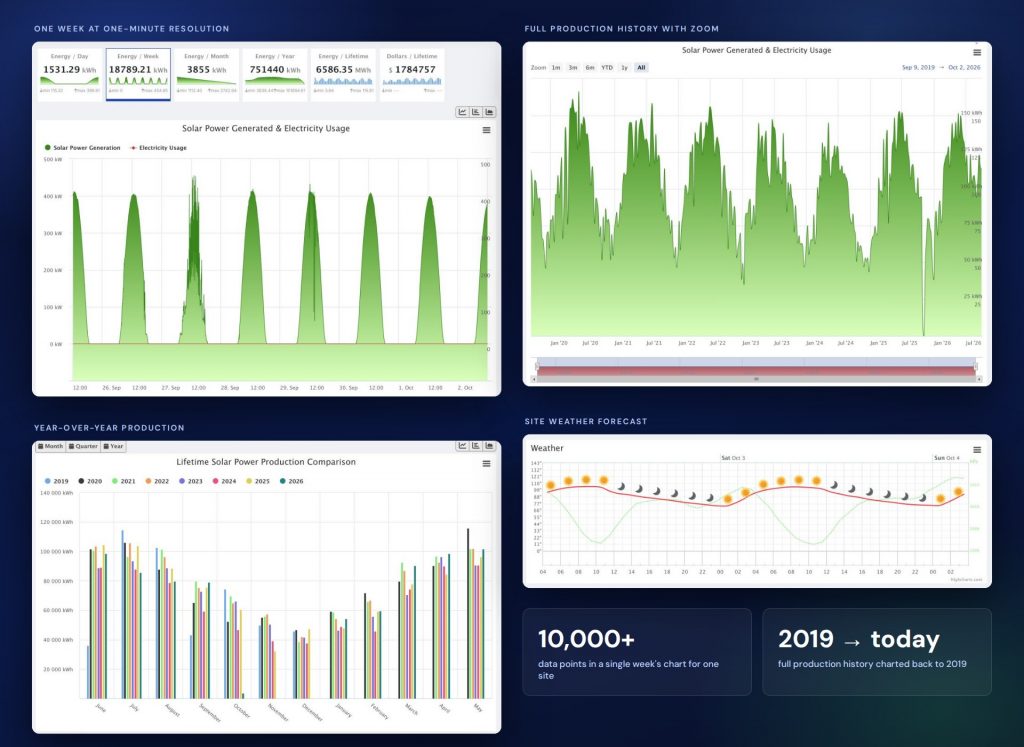
Task: Click 'Sun Oct 4' label in weather chart
Action: tap(946, 458)
